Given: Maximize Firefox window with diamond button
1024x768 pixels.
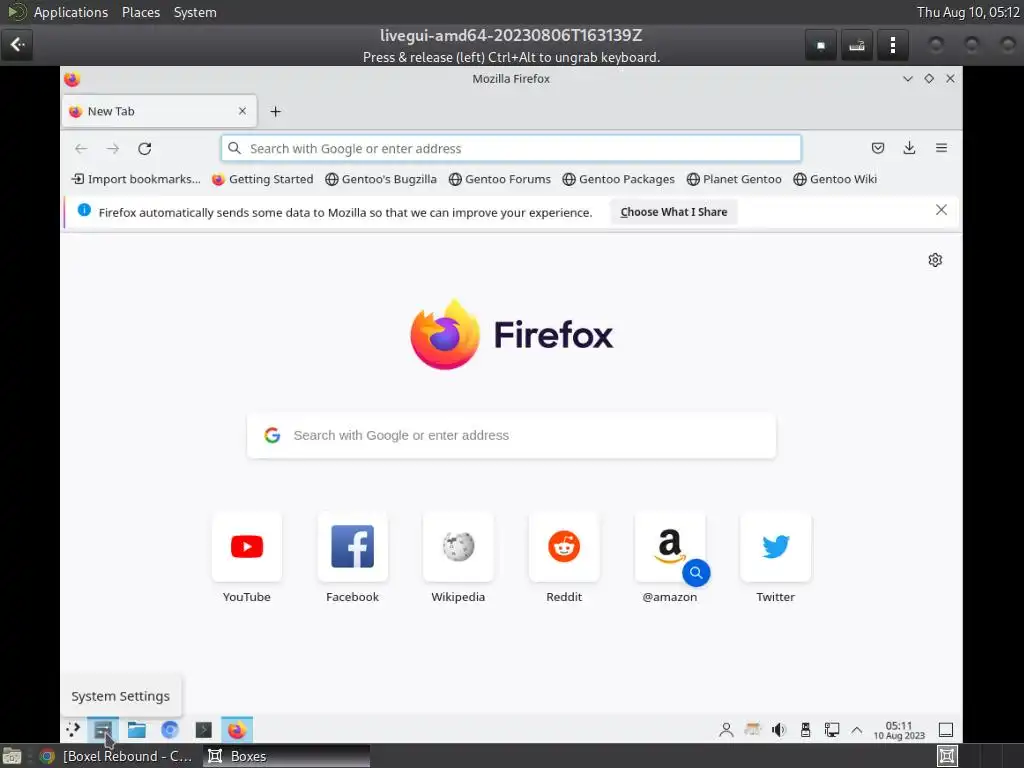Looking at the screenshot, I should (929, 78).
